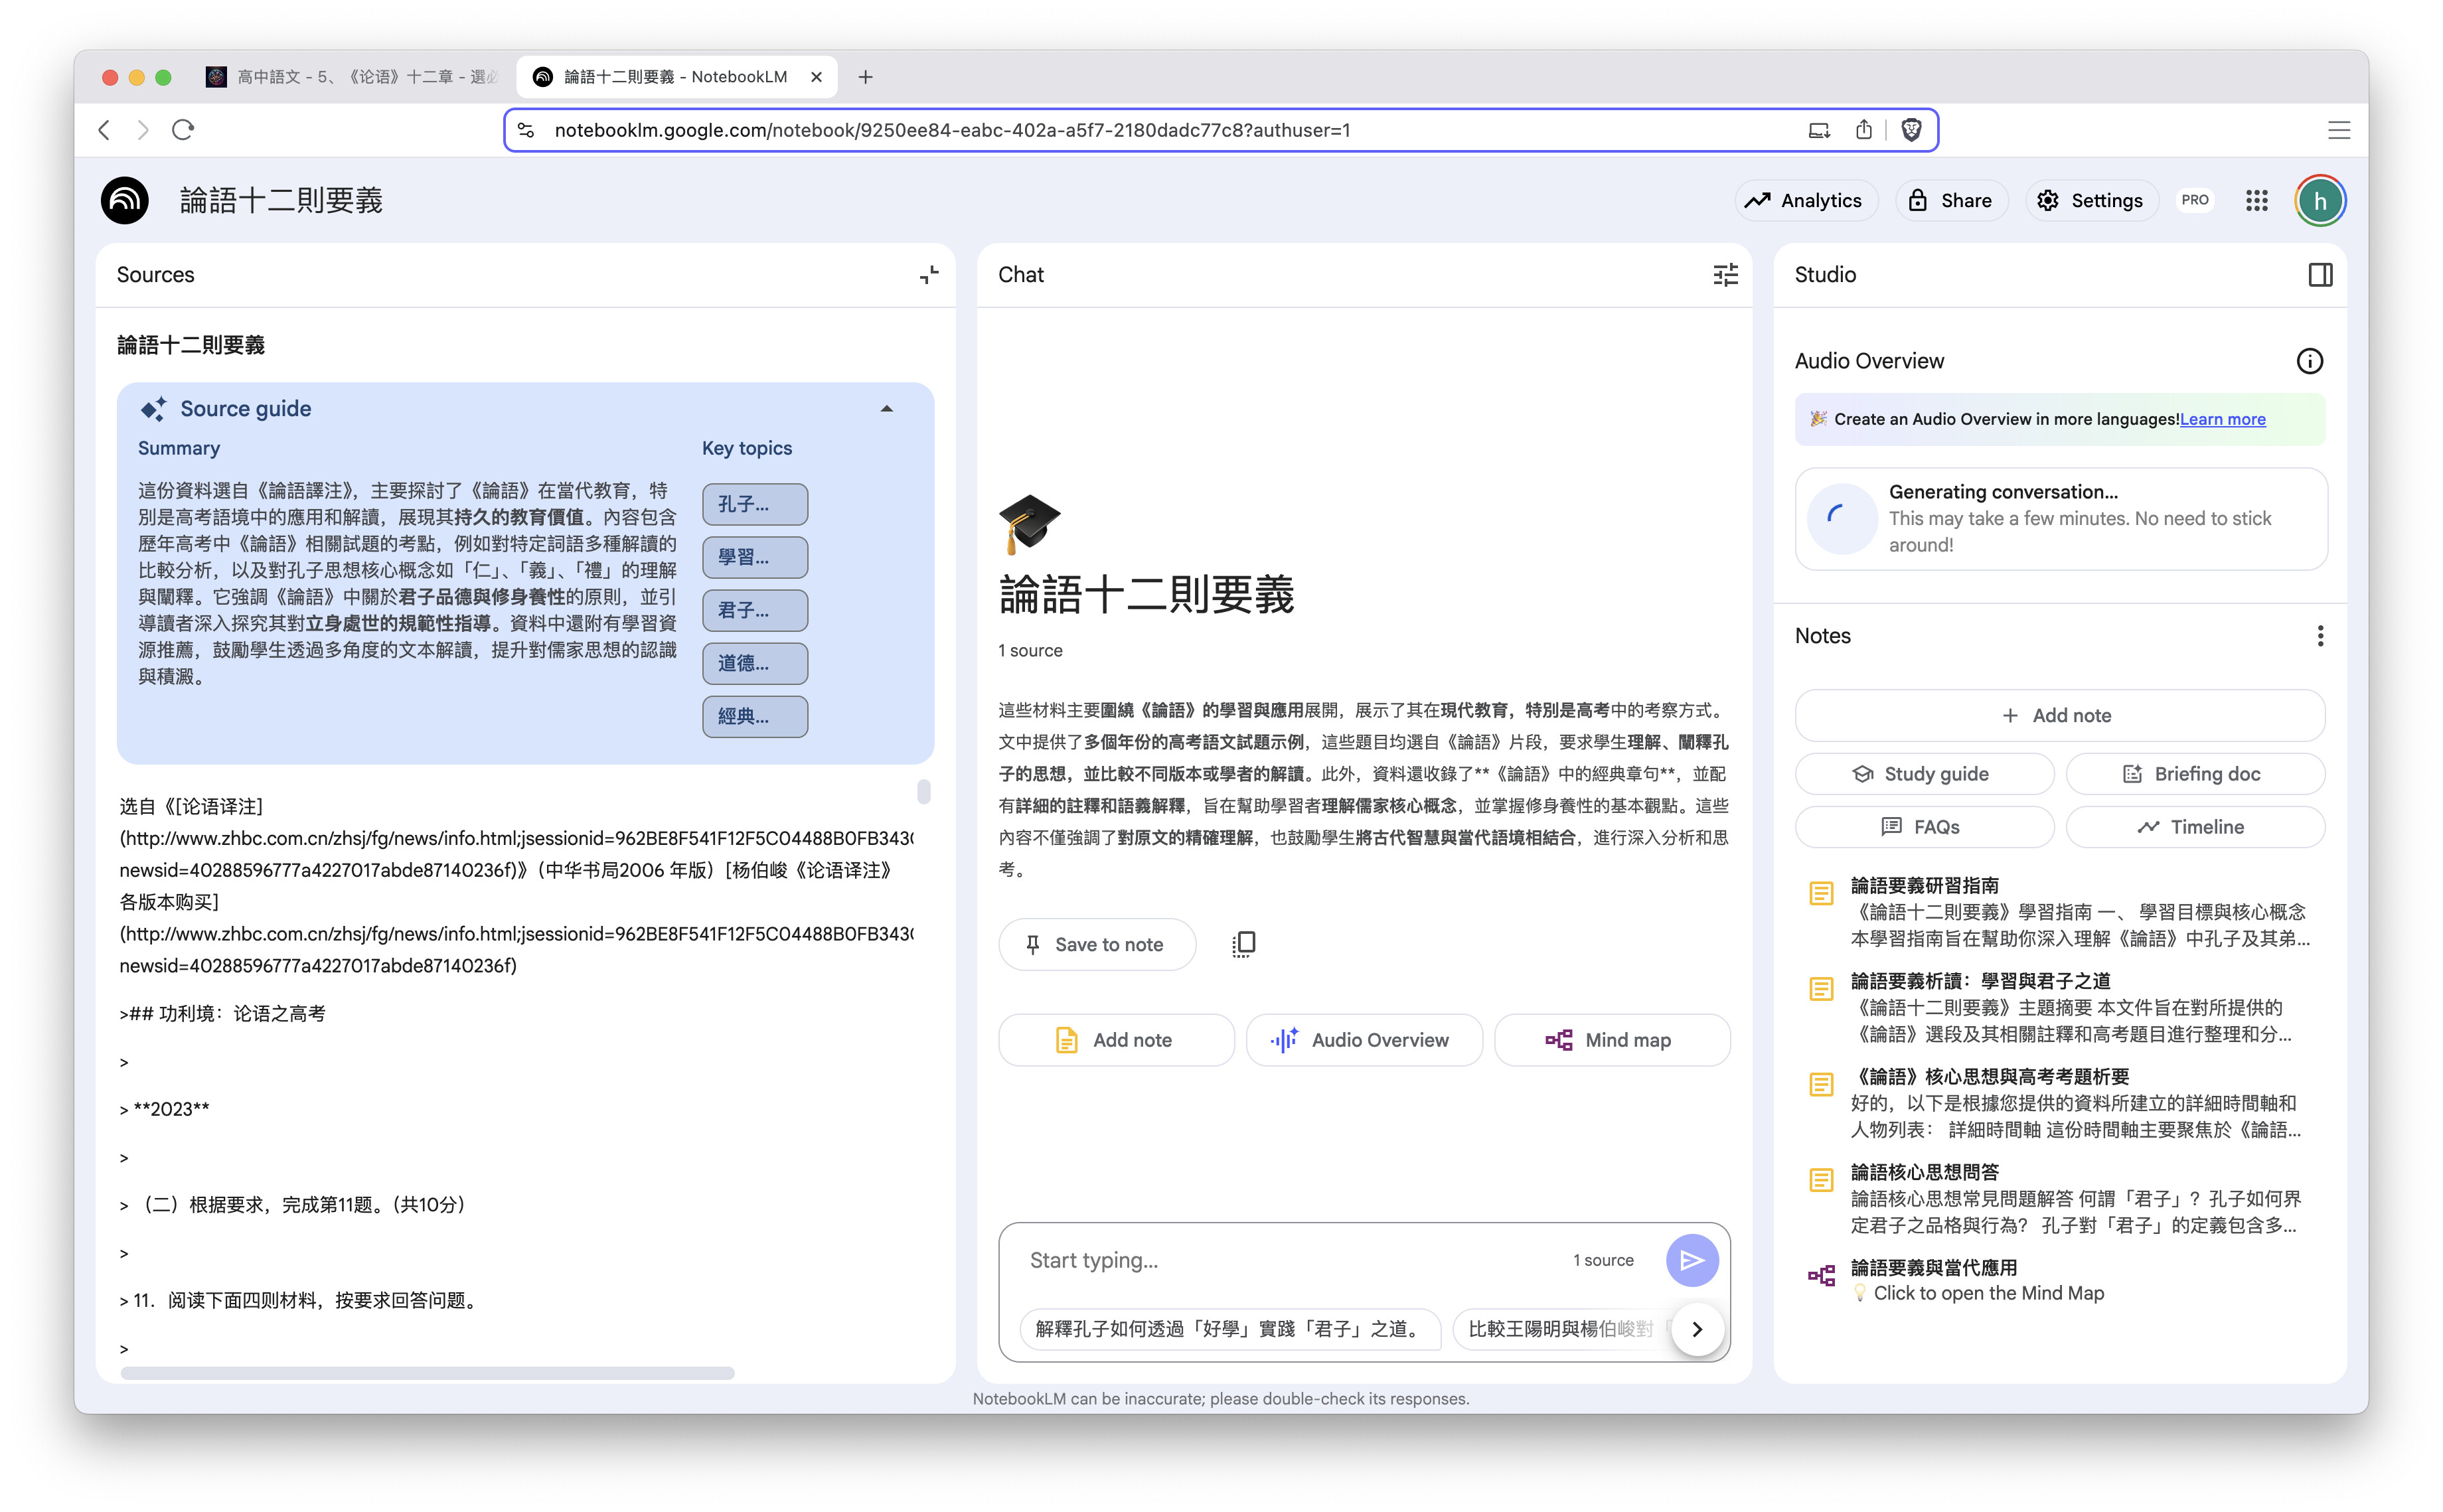The width and height of the screenshot is (2443, 1512).
Task: Generate a Study guide
Action: (x=1923, y=773)
